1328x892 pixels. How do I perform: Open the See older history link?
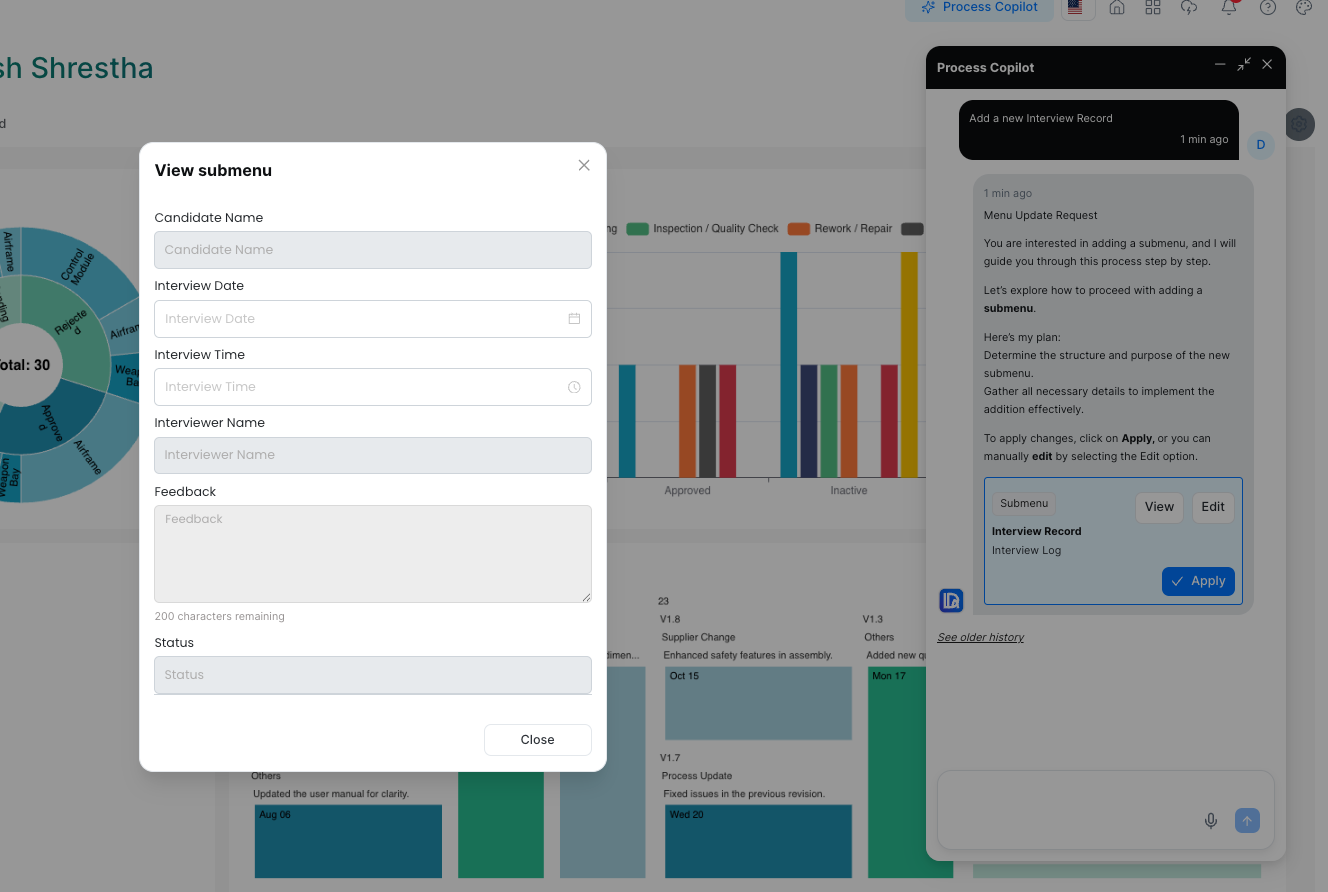pyautogui.click(x=980, y=636)
